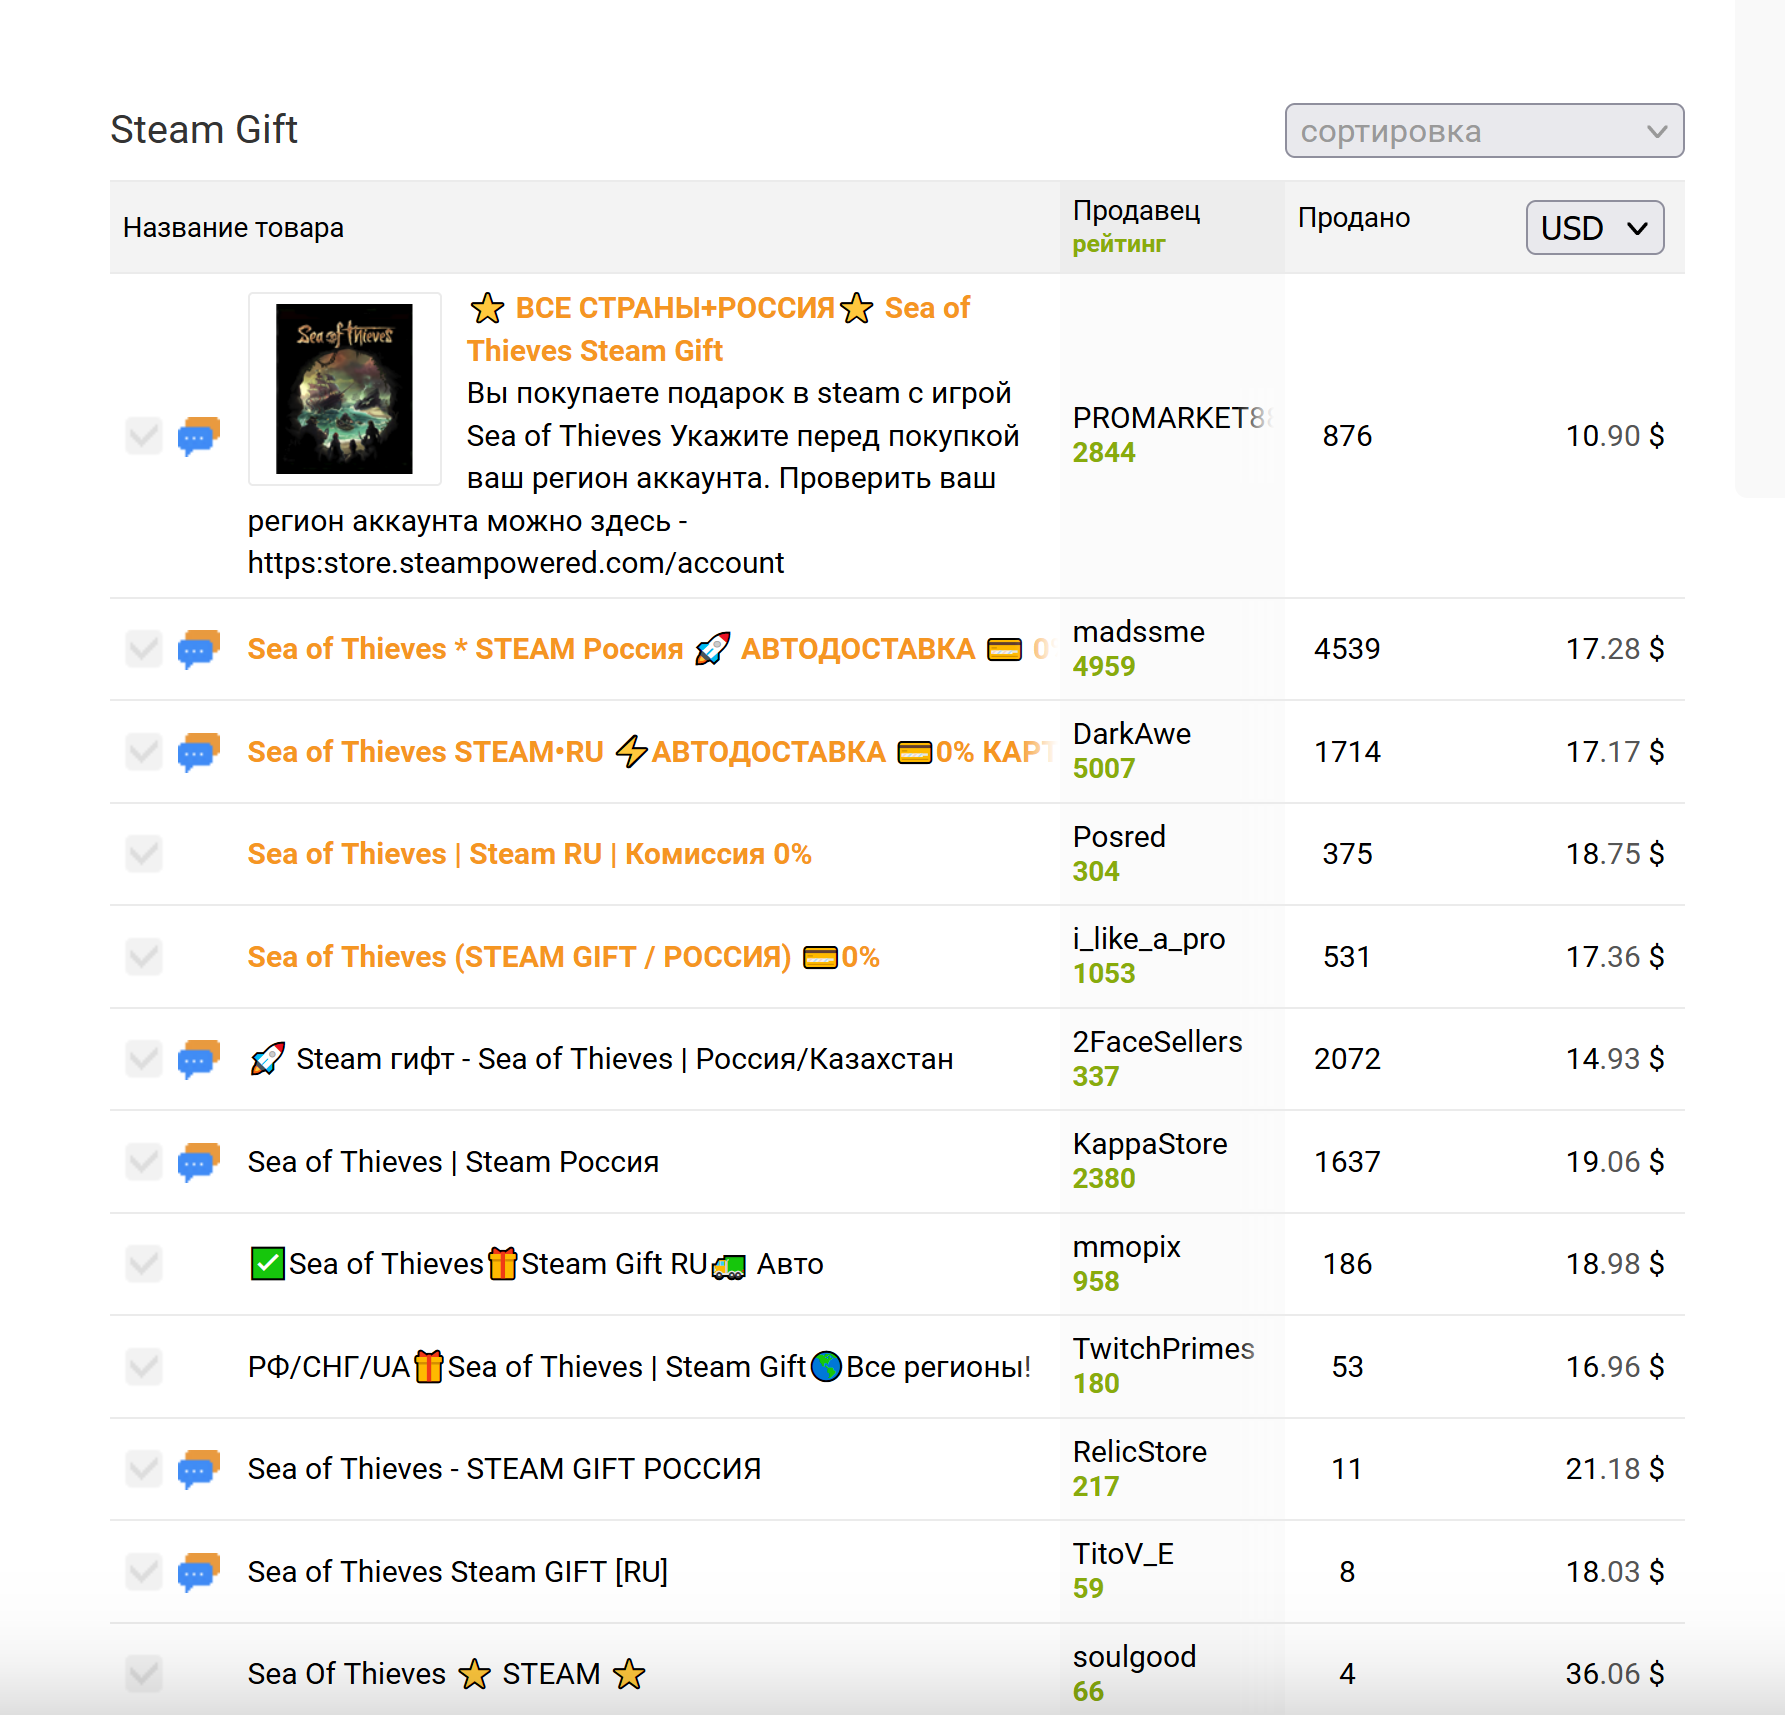Click the DarkAwe rating 5007
This screenshot has height=1715, width=1785.
click(1104, 769)
